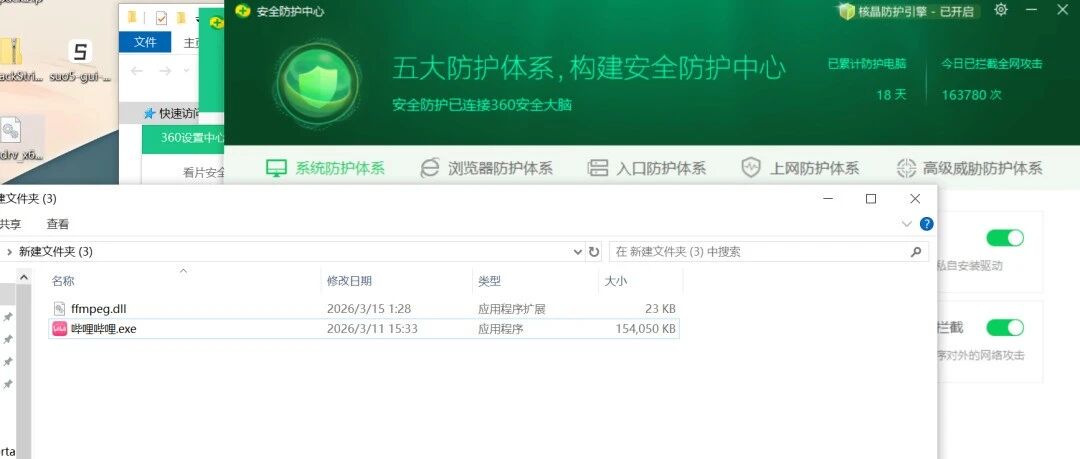Open the 入口防护体系 tab

pos(647,168)
